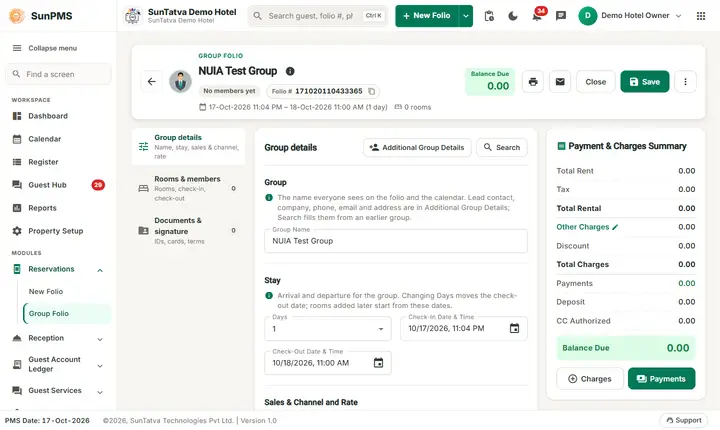720x430 pixels.
Task: Click the Version 1.0 text
Action: click(259, 420)
